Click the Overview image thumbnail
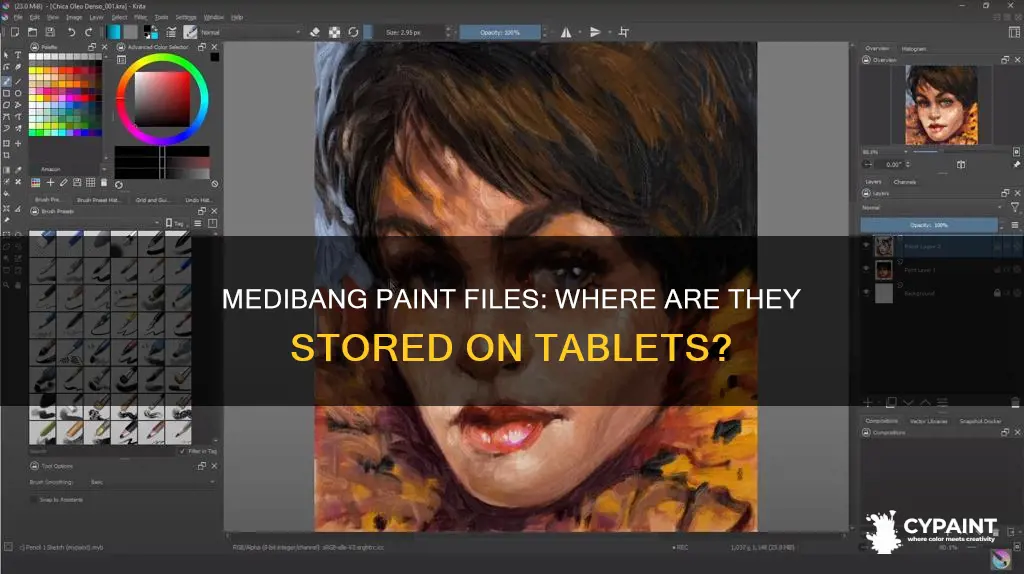The width and height of the screenshot is (1024, 574). pyautogui.click(x=941, y=105)
